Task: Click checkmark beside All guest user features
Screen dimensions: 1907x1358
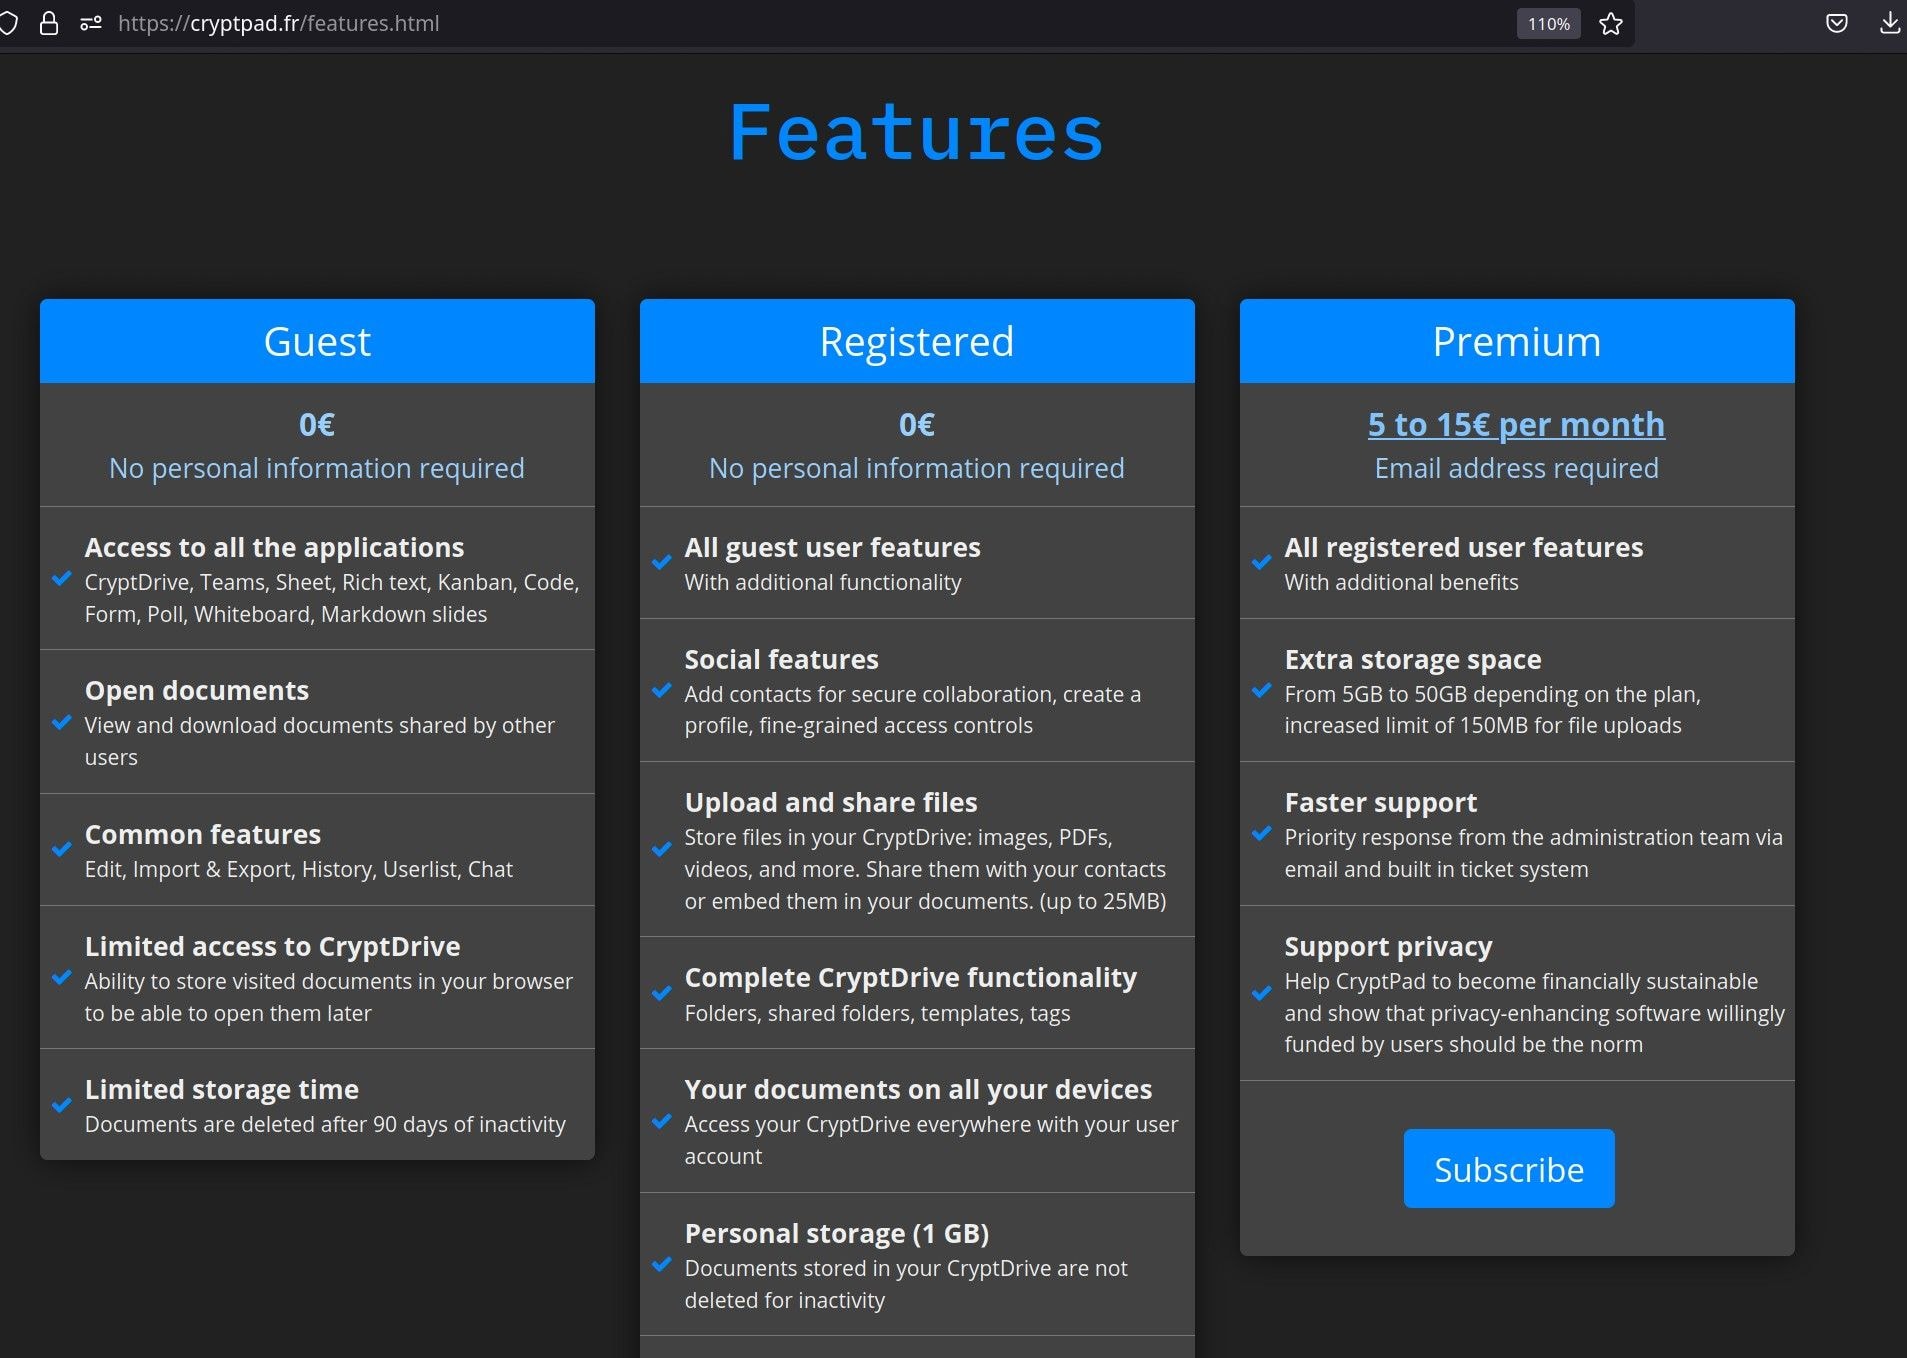Action: 662,562
